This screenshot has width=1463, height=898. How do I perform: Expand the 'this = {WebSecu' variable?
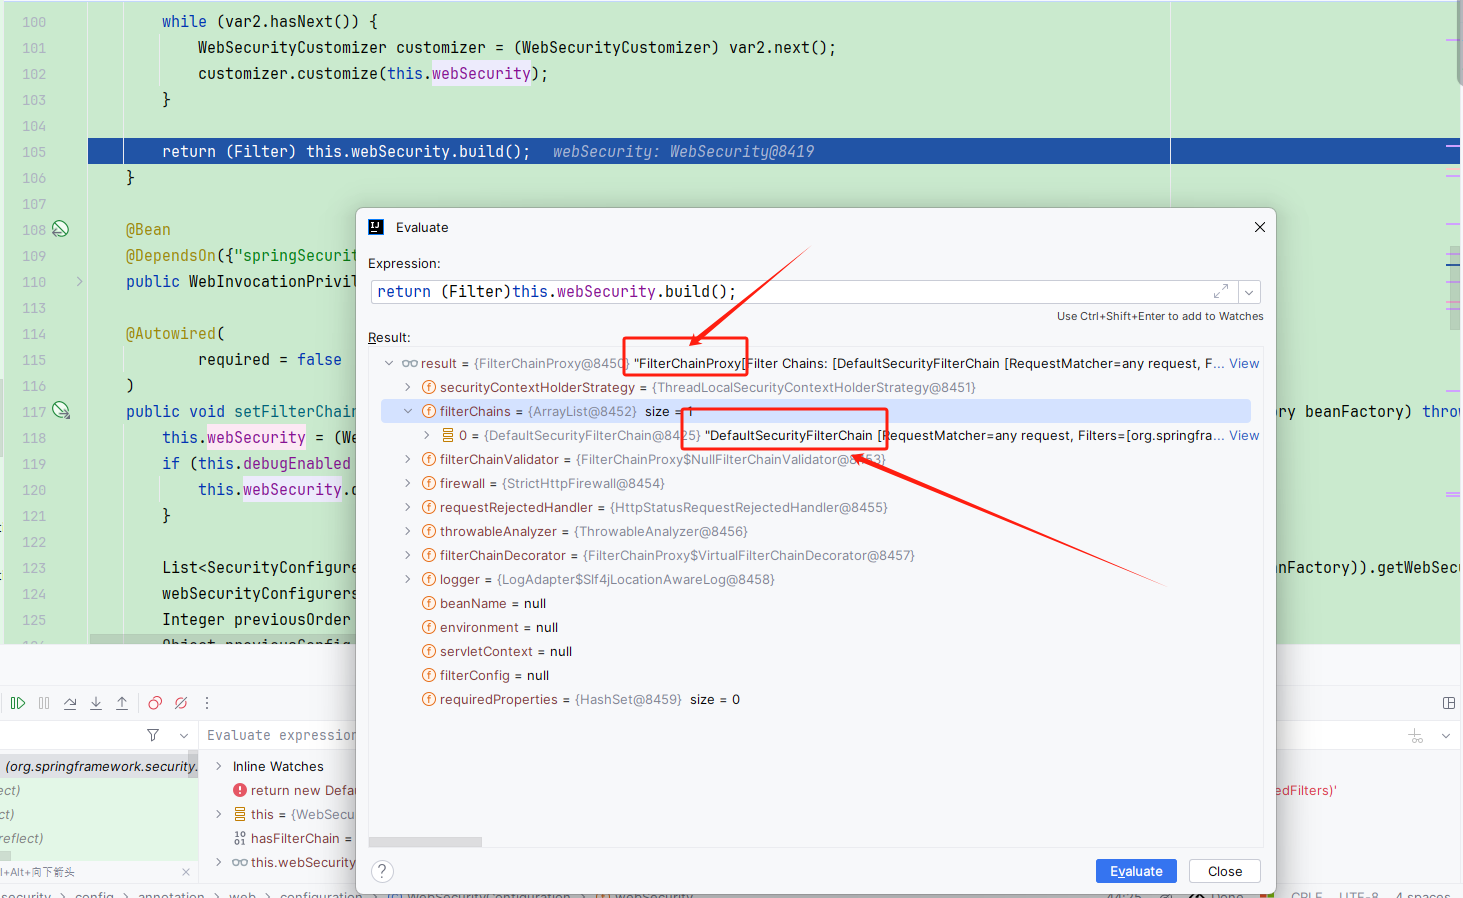(x=219, y=814)
